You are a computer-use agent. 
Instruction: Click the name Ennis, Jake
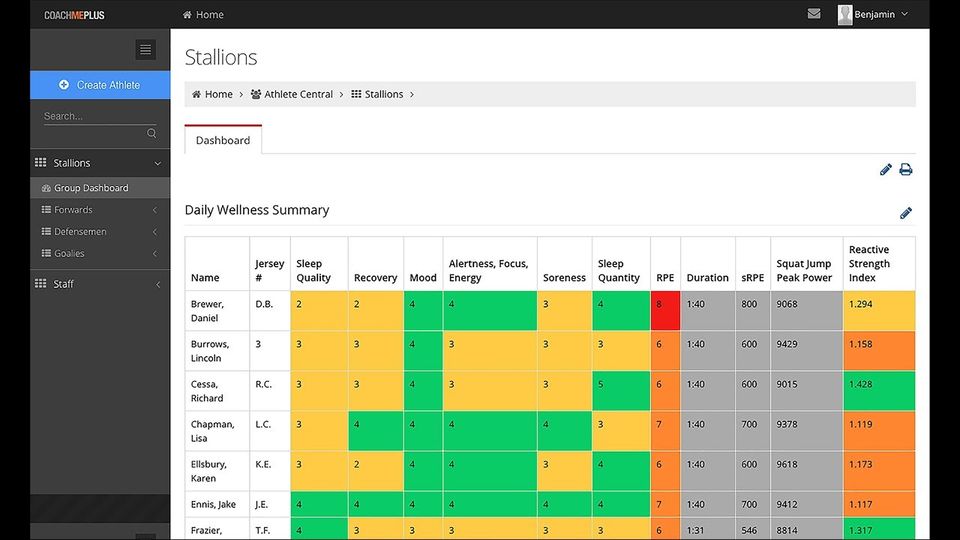[213, 504]
